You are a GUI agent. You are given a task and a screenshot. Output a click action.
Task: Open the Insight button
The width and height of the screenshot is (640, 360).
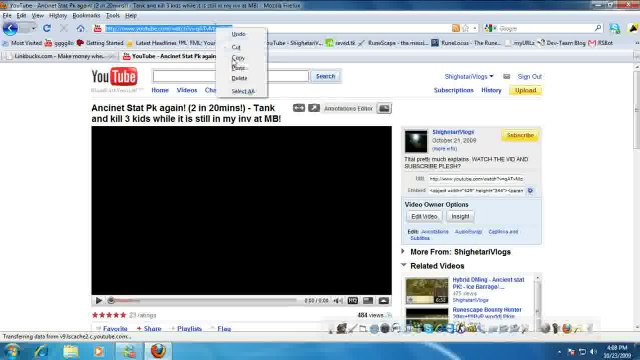click(460, 217)
